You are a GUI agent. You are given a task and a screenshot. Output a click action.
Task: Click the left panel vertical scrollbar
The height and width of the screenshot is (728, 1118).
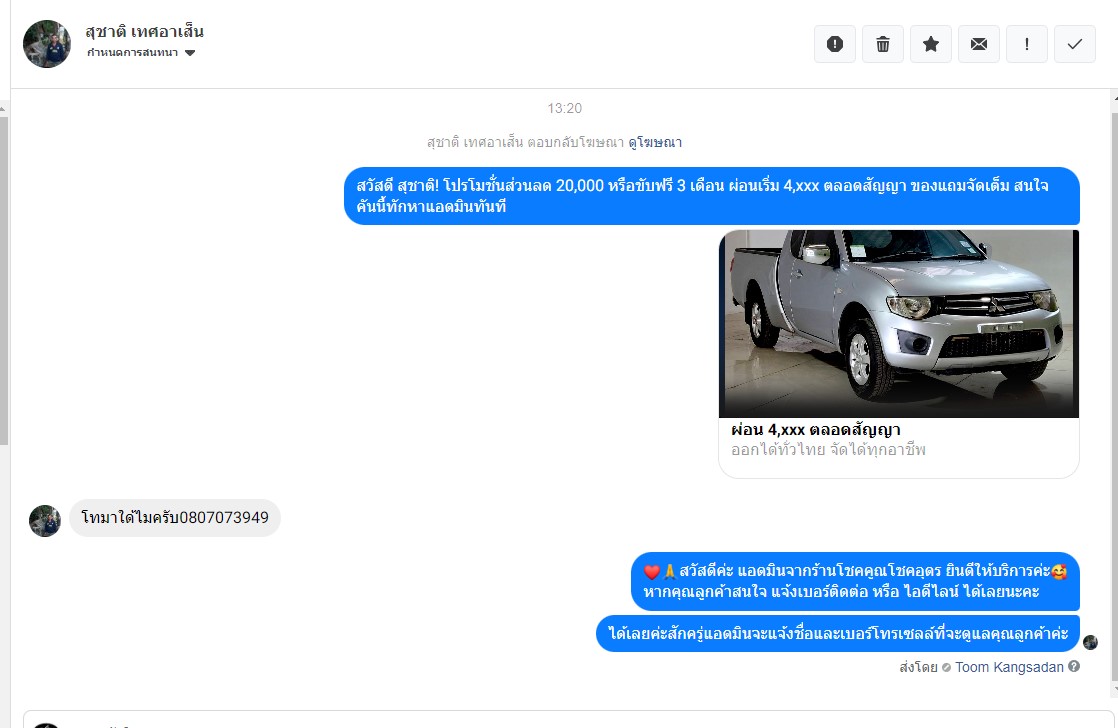pos(4,280)
